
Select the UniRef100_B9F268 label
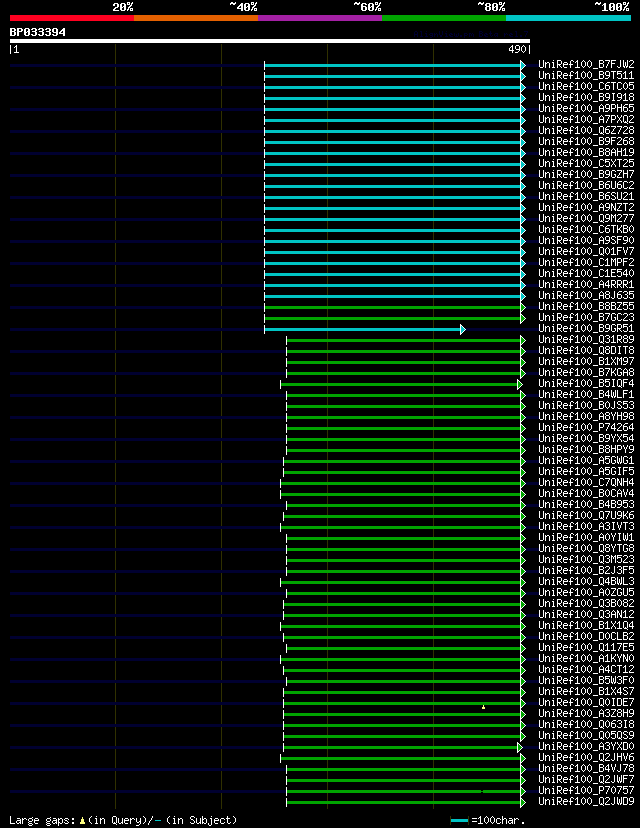point(586,142)
